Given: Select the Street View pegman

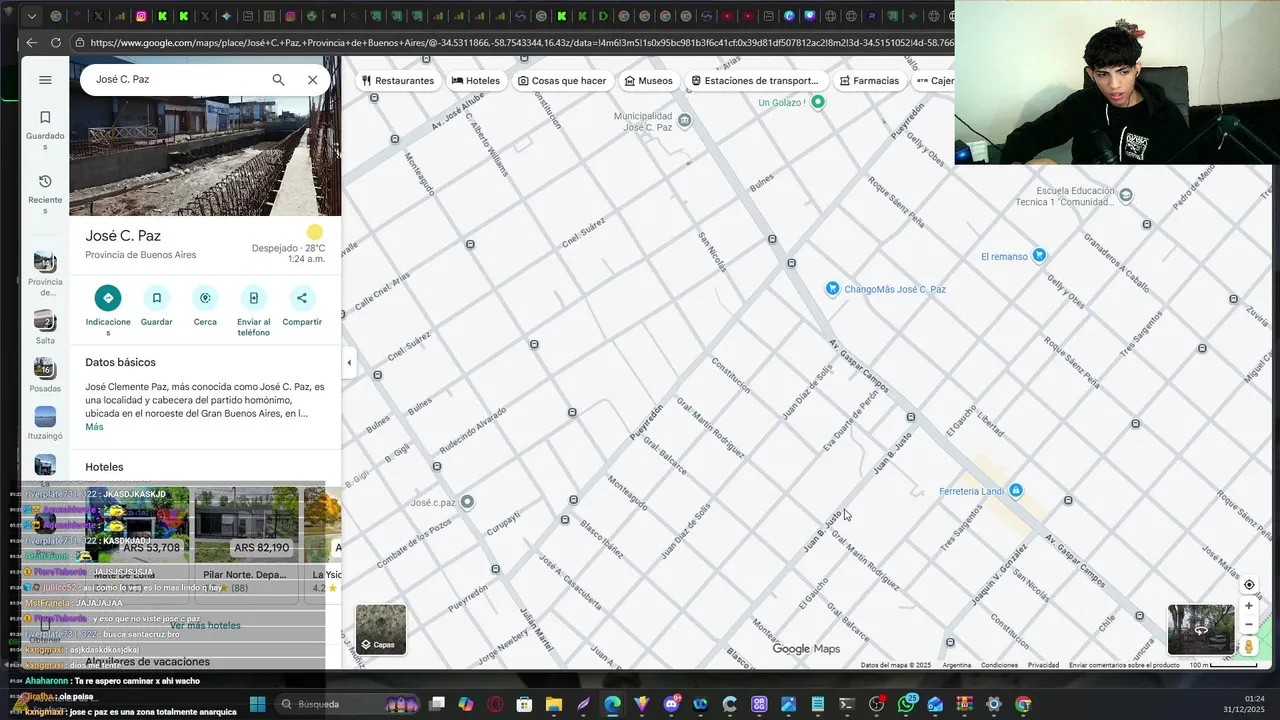Looking at the screenshot, I should point(1249,647).
